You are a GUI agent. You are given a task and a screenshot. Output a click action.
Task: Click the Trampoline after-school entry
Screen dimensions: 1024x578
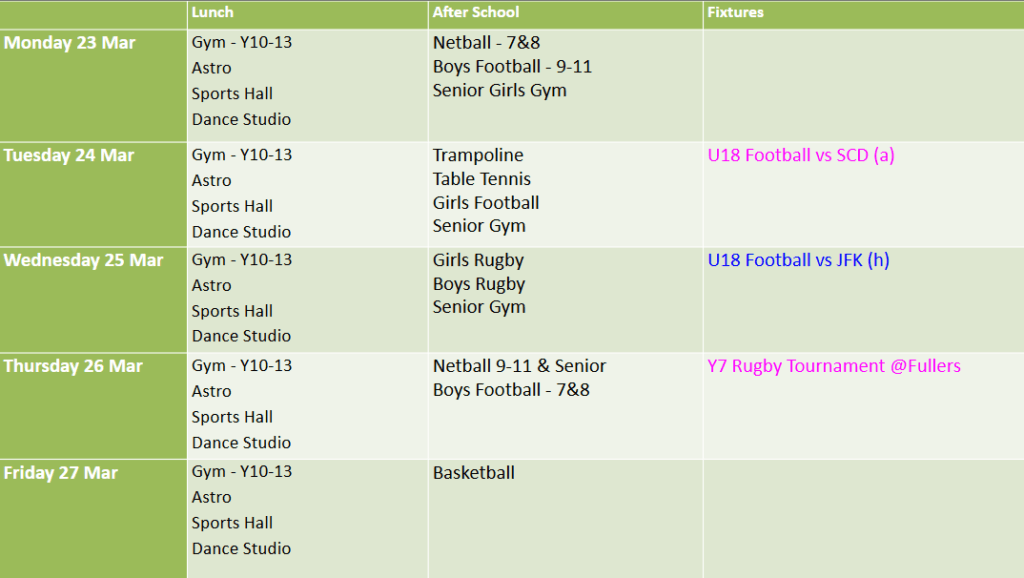point(478,155)
